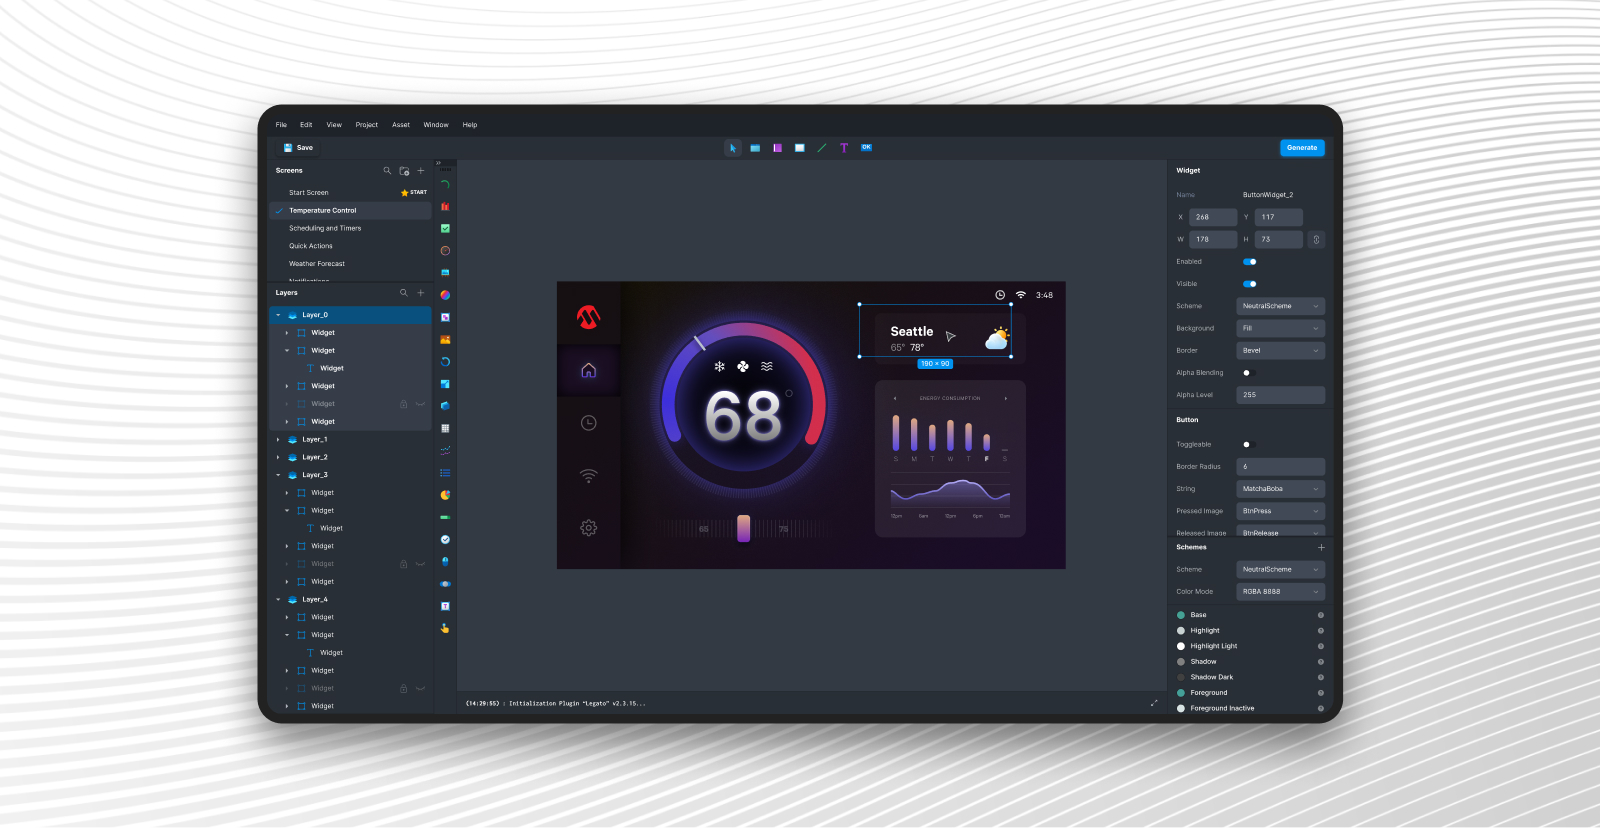Open the Asset menu

coord(401,125)
